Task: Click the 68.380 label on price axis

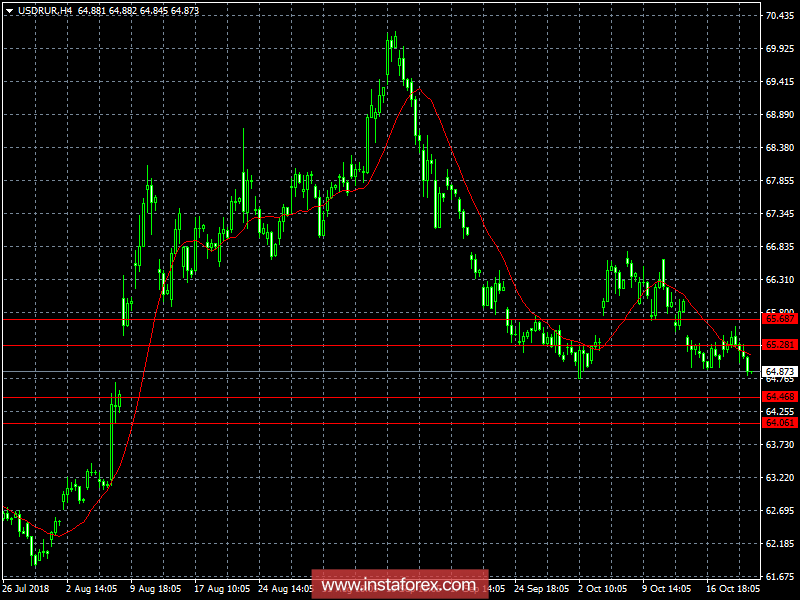Action: (780, 148)
